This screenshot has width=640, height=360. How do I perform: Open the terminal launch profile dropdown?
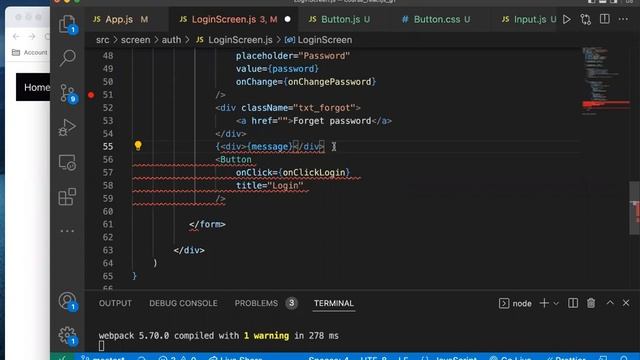point(556,303)
